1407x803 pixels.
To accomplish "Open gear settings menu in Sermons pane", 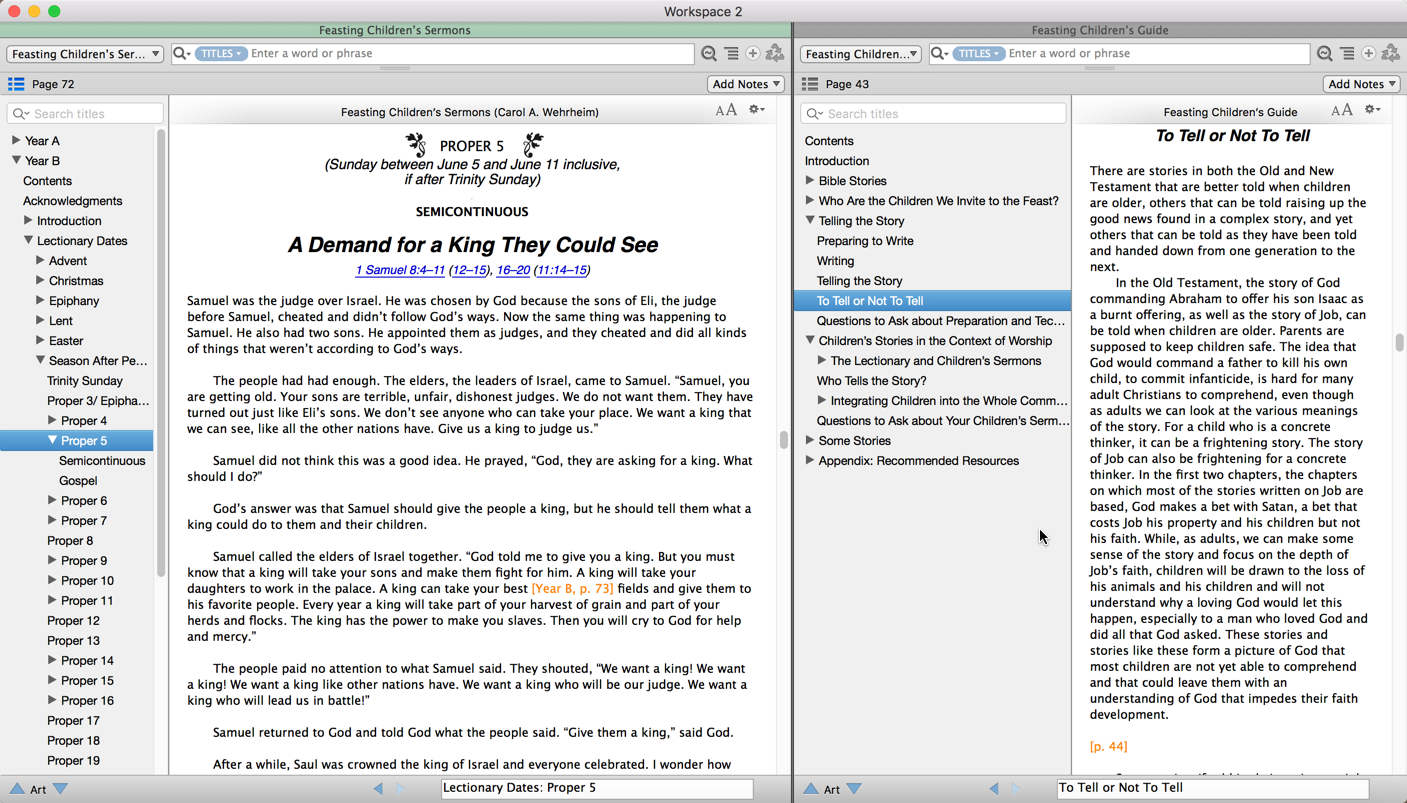I will (x=757, y=110).
